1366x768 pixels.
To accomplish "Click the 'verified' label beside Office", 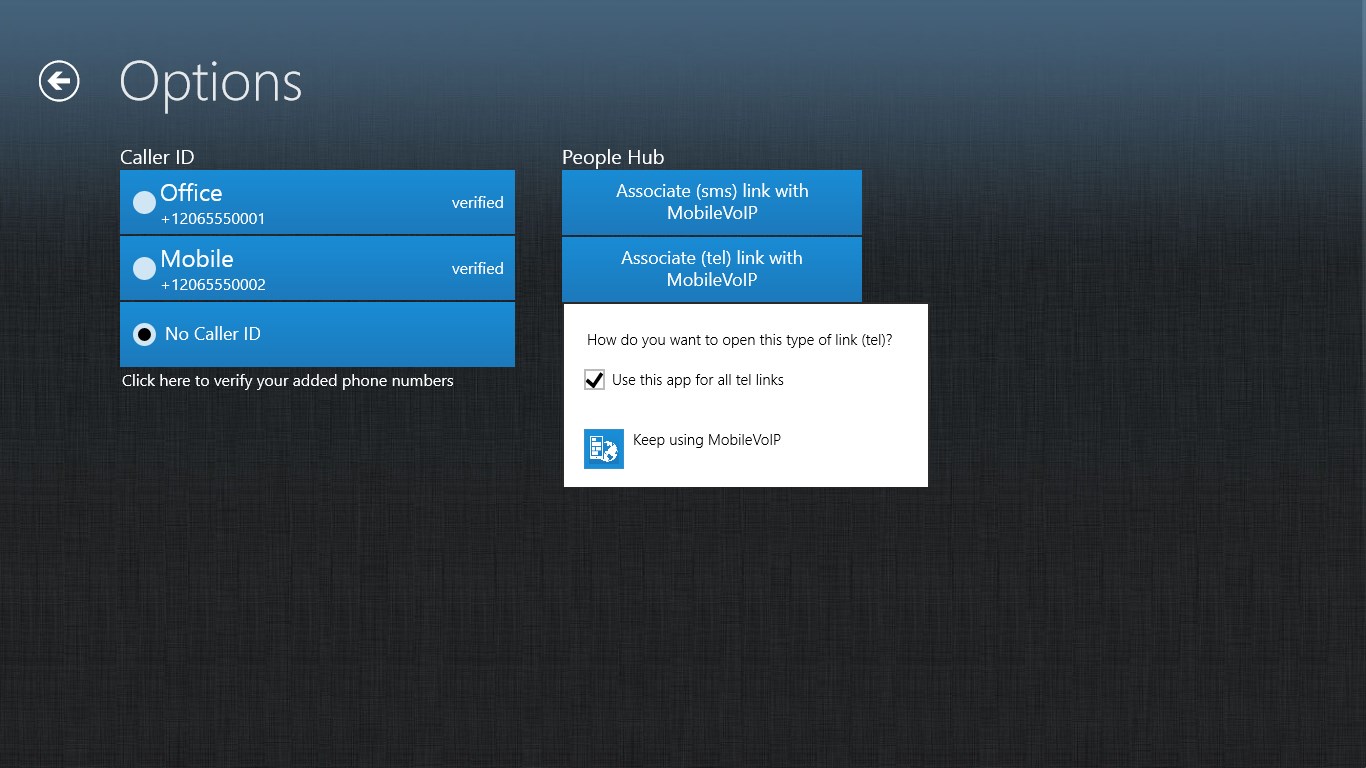I will [477, 202].
